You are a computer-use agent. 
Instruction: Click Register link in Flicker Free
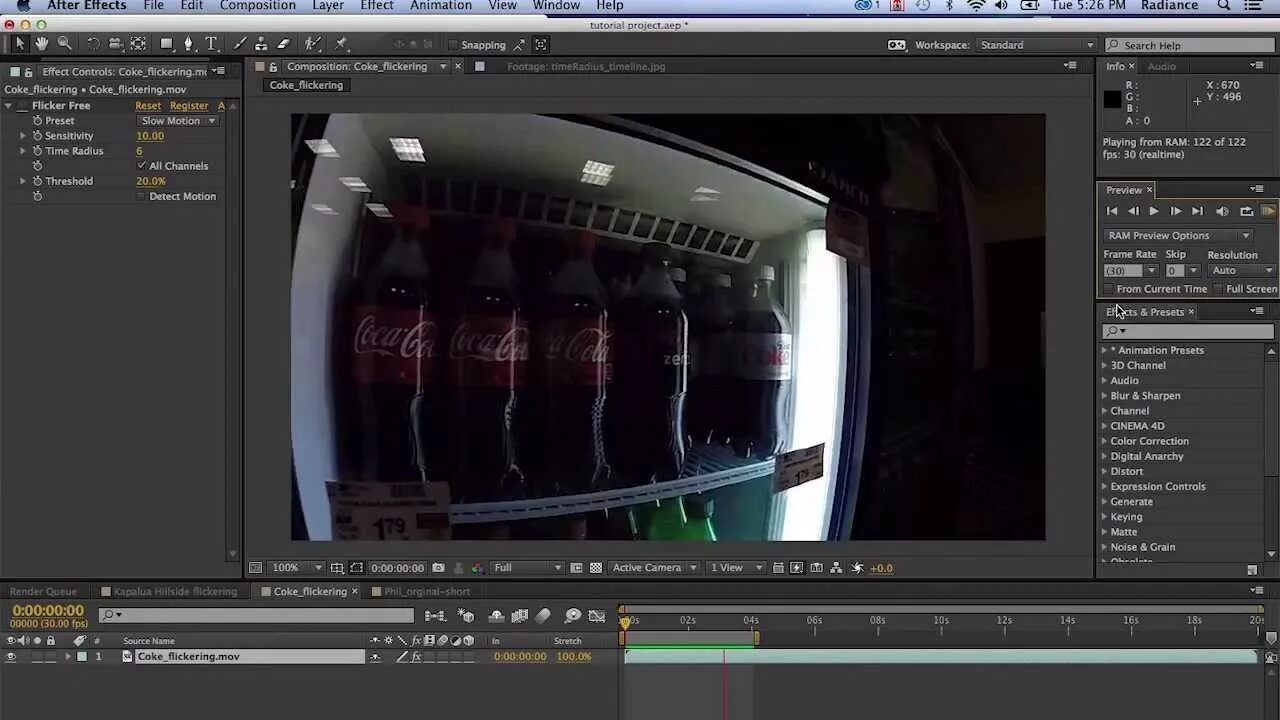tap(189, 105)
